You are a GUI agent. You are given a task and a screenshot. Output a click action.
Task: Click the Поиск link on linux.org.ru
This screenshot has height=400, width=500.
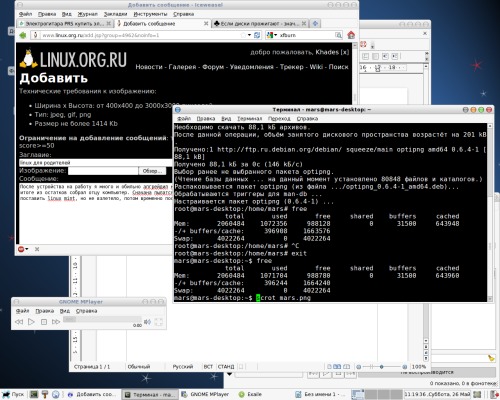point(338,67)
